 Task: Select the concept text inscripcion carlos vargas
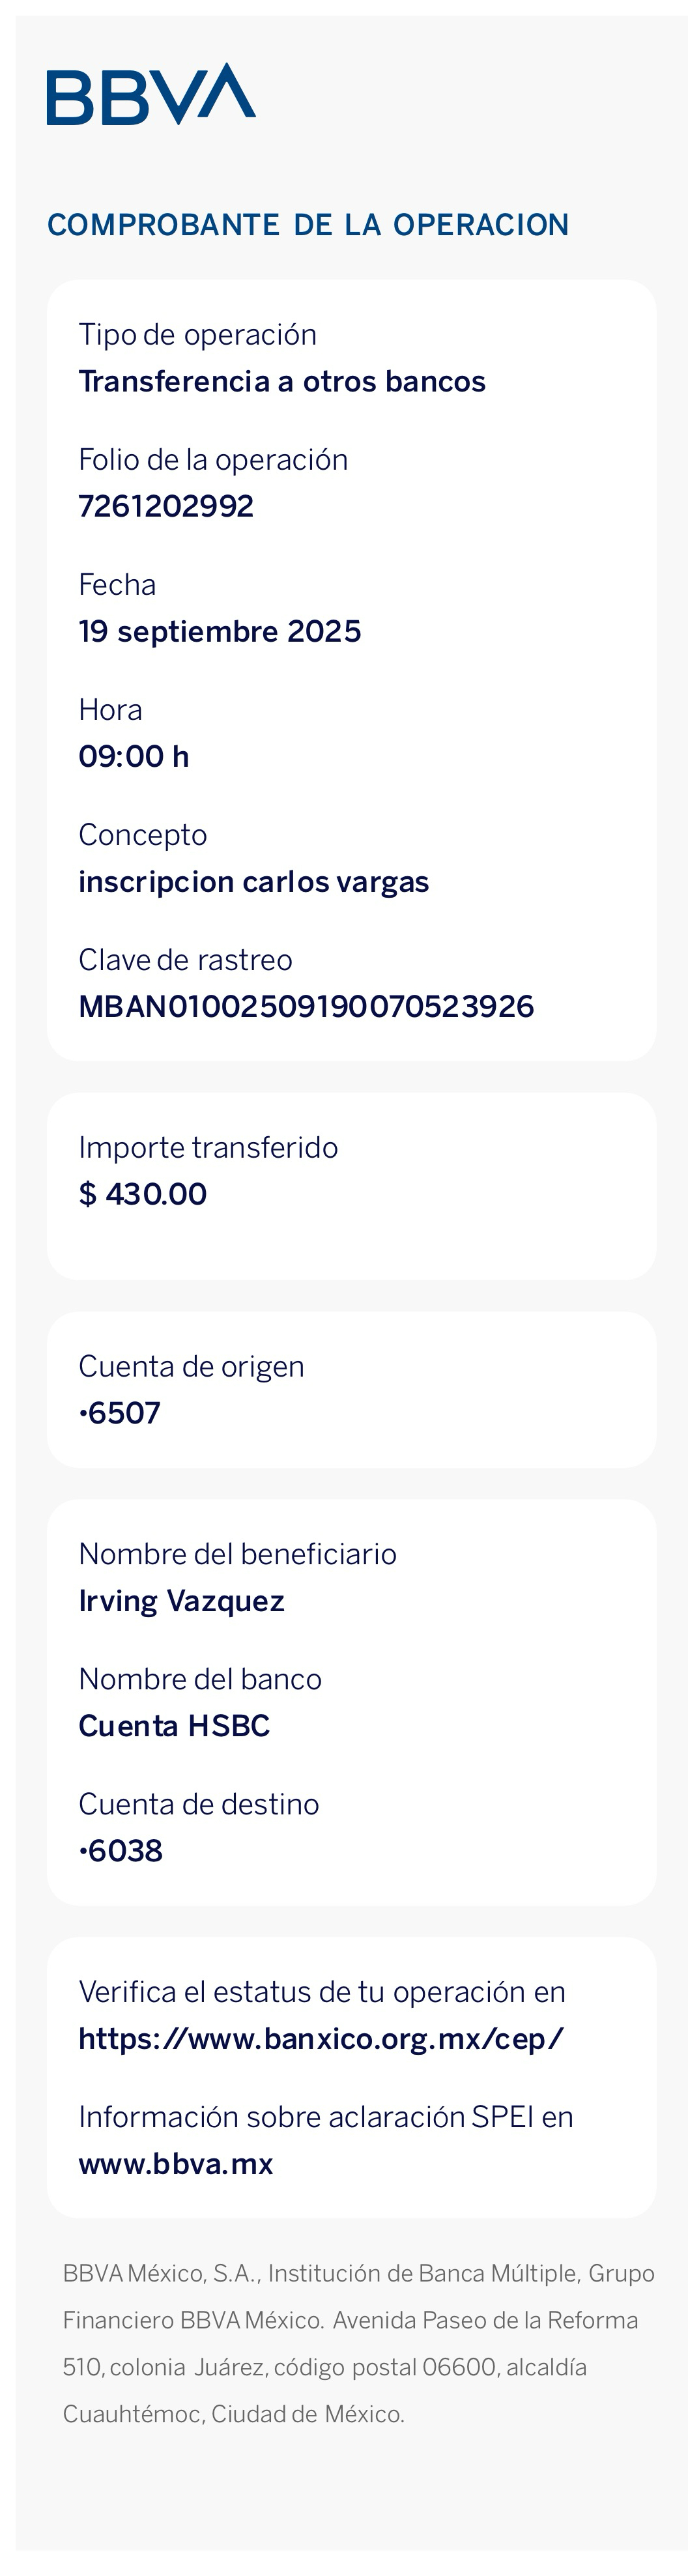(254, 881)
